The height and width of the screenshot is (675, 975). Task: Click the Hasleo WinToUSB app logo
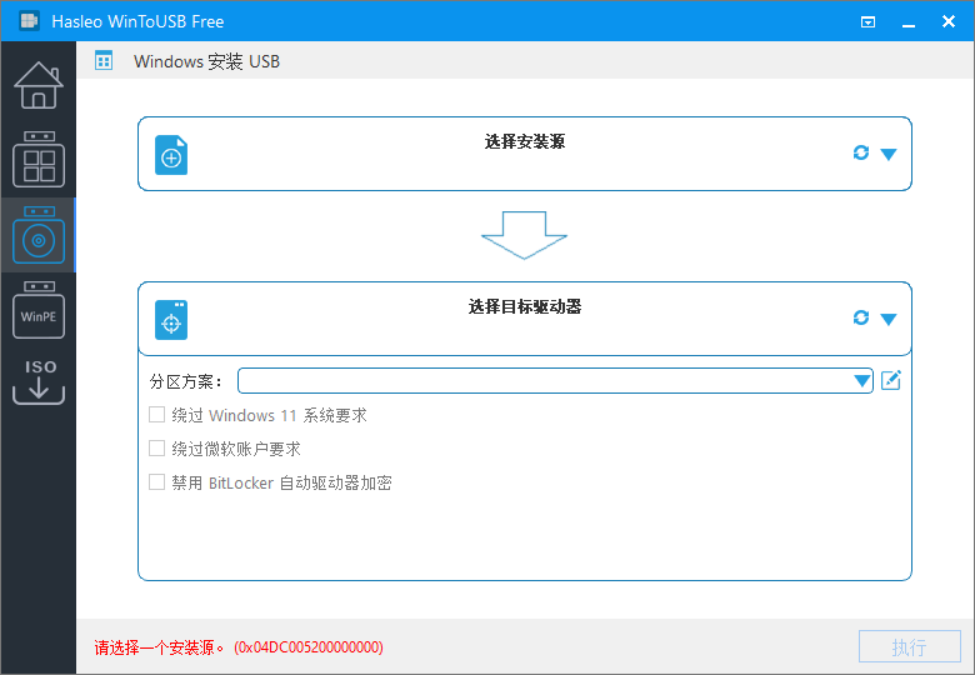29,21
